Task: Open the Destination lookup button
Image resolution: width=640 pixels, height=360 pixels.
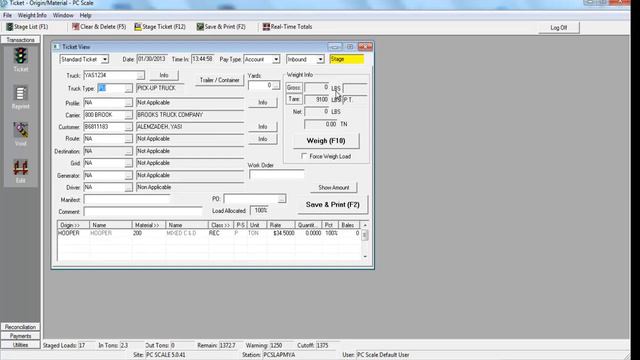Action: tap(128, 151)
